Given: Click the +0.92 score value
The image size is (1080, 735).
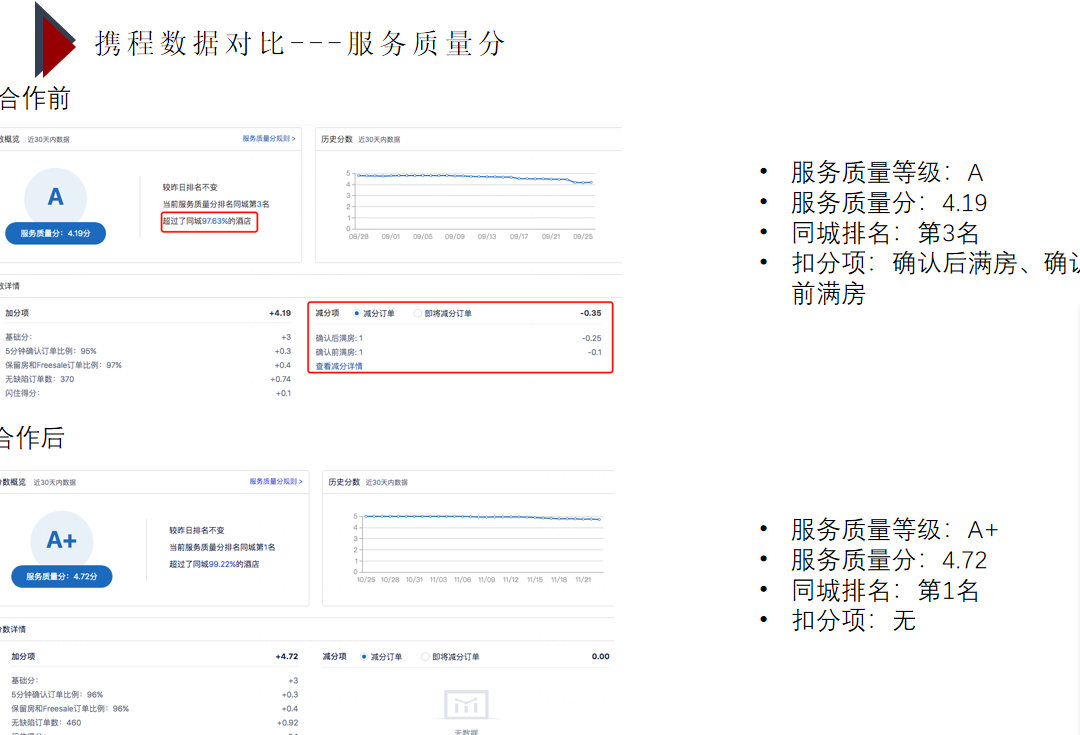Looking at the screenshot, I should click(x=287, y=723).
